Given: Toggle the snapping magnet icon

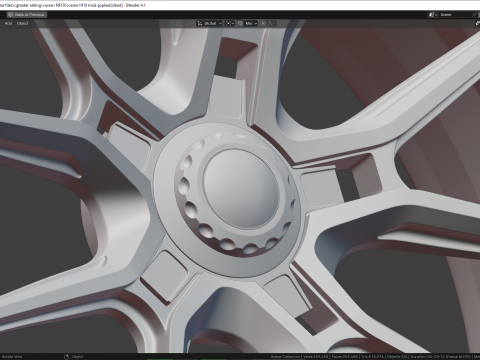Looking at the screenshot, I should (x=240, y=23).
